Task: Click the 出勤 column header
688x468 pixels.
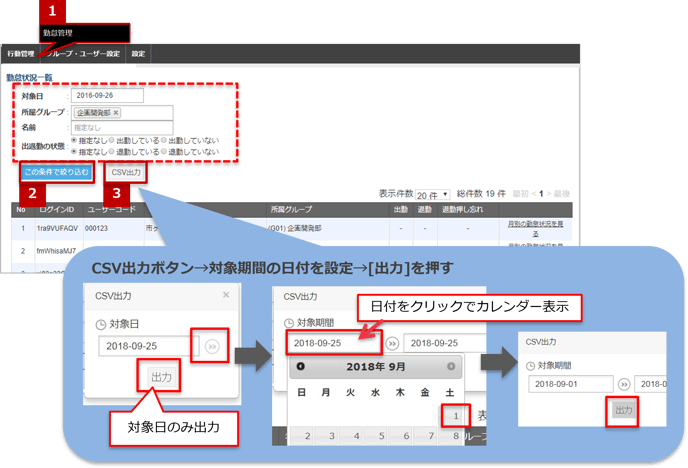Action: click(x=401, y=210)
